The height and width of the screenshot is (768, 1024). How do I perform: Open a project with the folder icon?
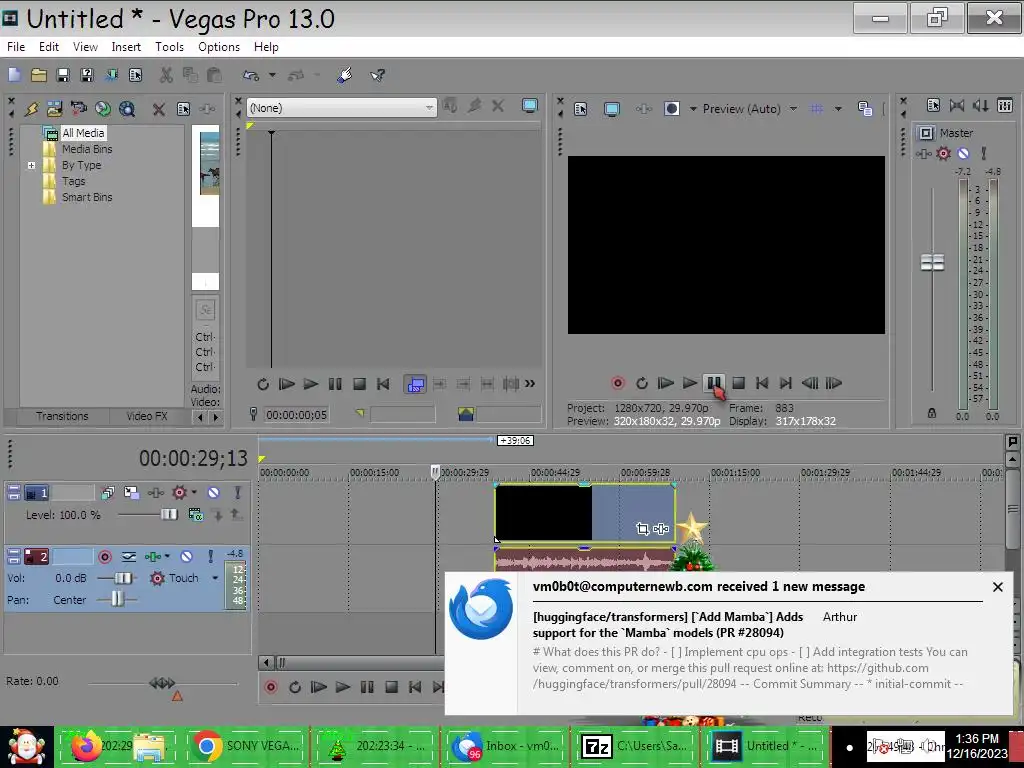[39, 75]
